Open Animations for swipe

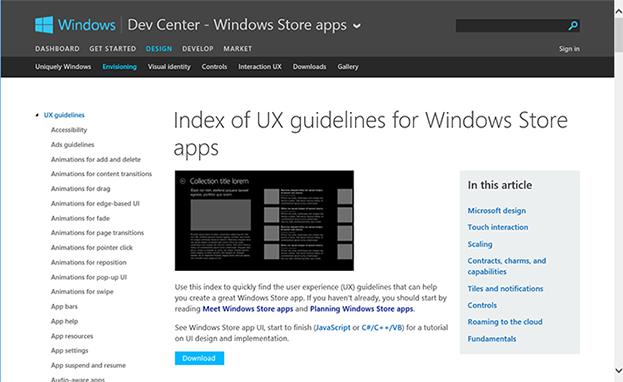[x=82, y=292]
